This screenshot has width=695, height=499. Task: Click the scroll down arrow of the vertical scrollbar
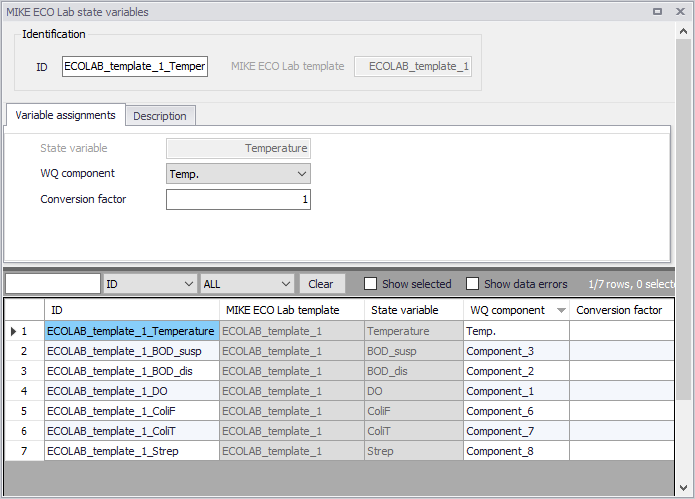click(x=683, y=488)
